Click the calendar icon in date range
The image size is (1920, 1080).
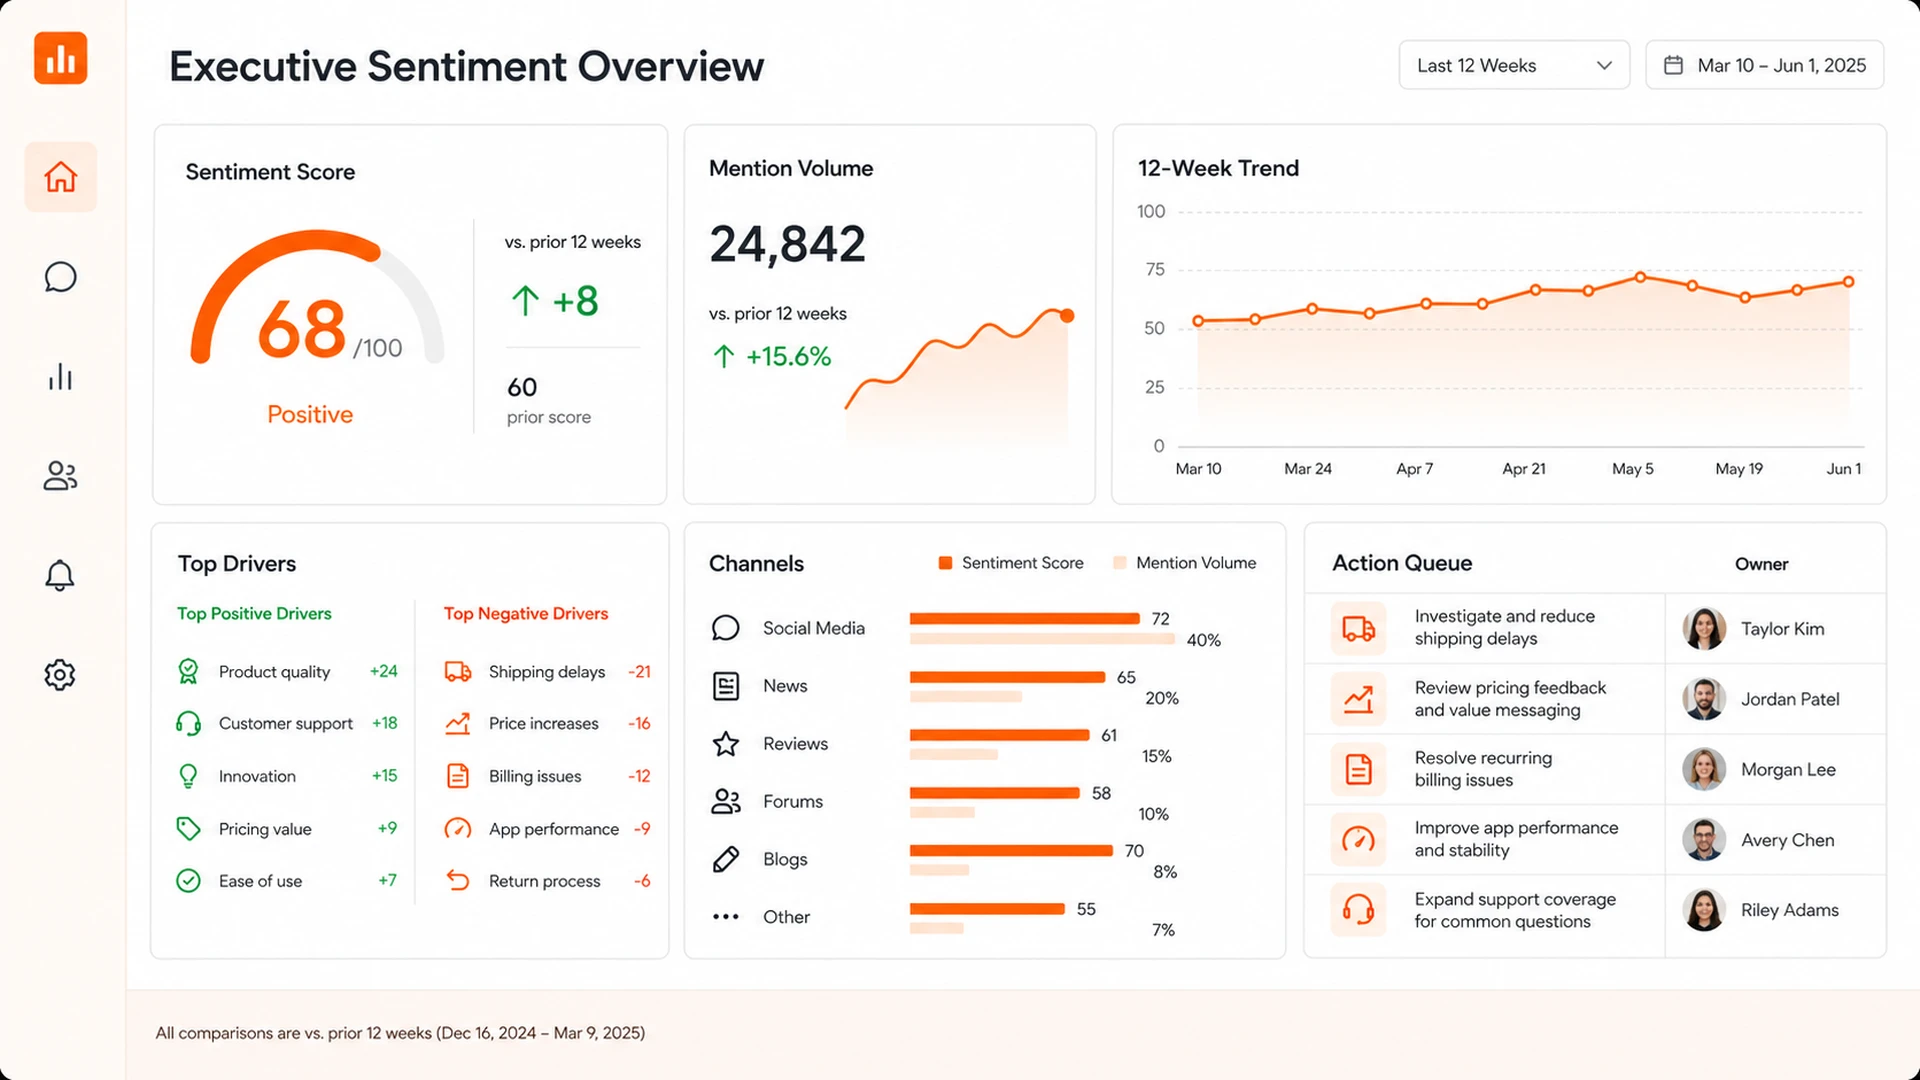click(x=1673, y=65)
